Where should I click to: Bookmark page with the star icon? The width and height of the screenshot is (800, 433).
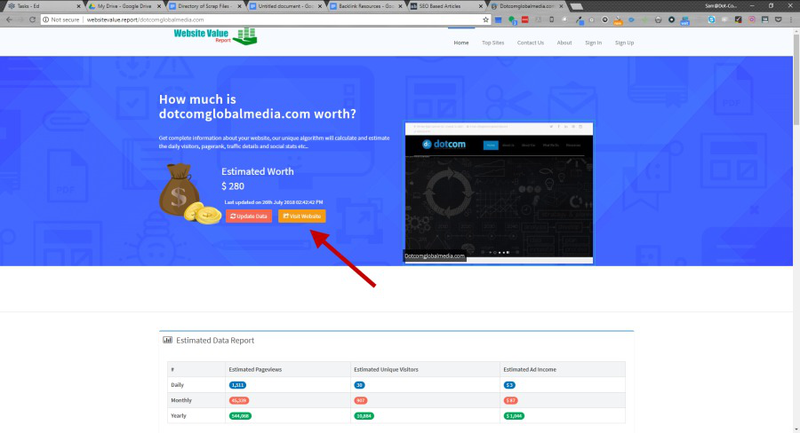tap(486, 19)
